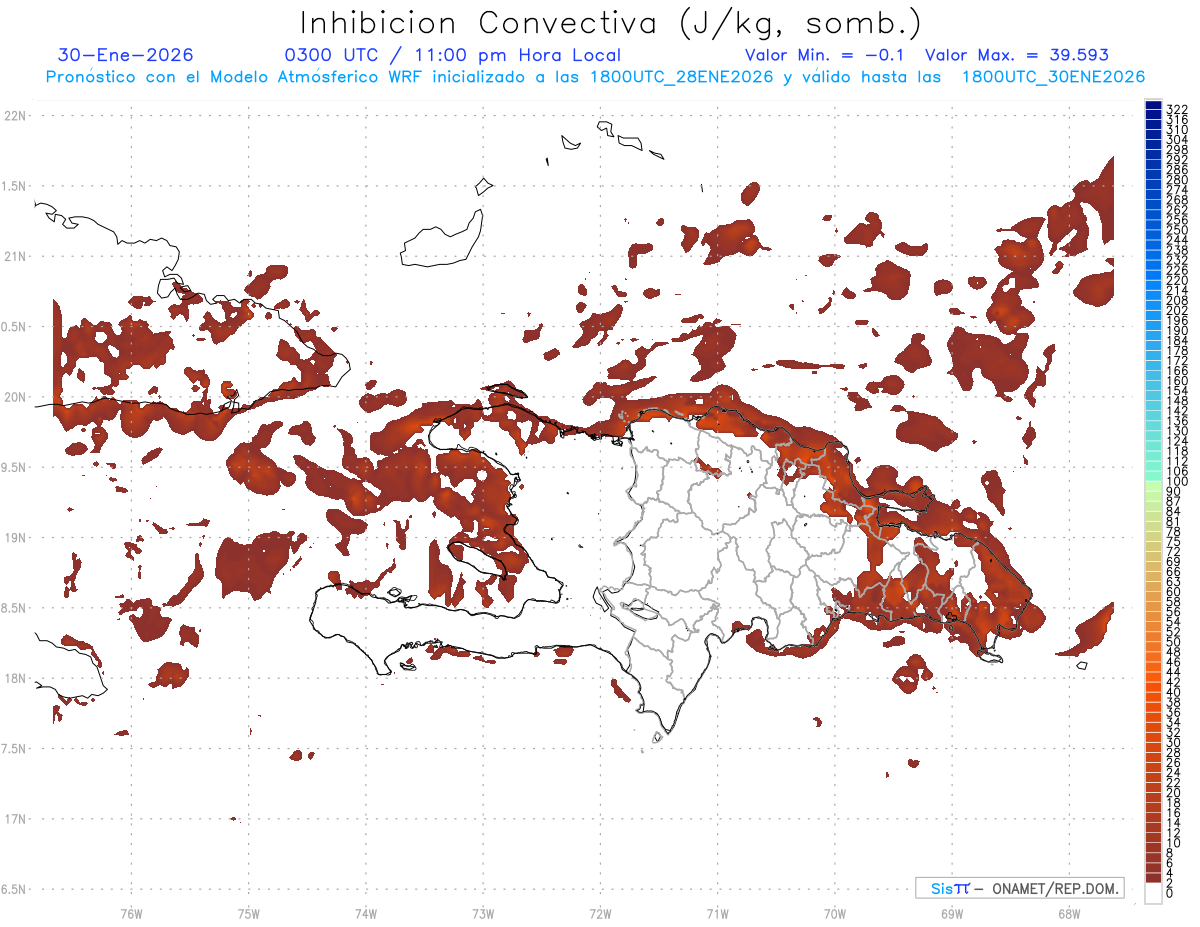Screen dimensions: 1200x927
Task: Click the "Valor Max. = 39.593" value
Action: click(1017, 55)
